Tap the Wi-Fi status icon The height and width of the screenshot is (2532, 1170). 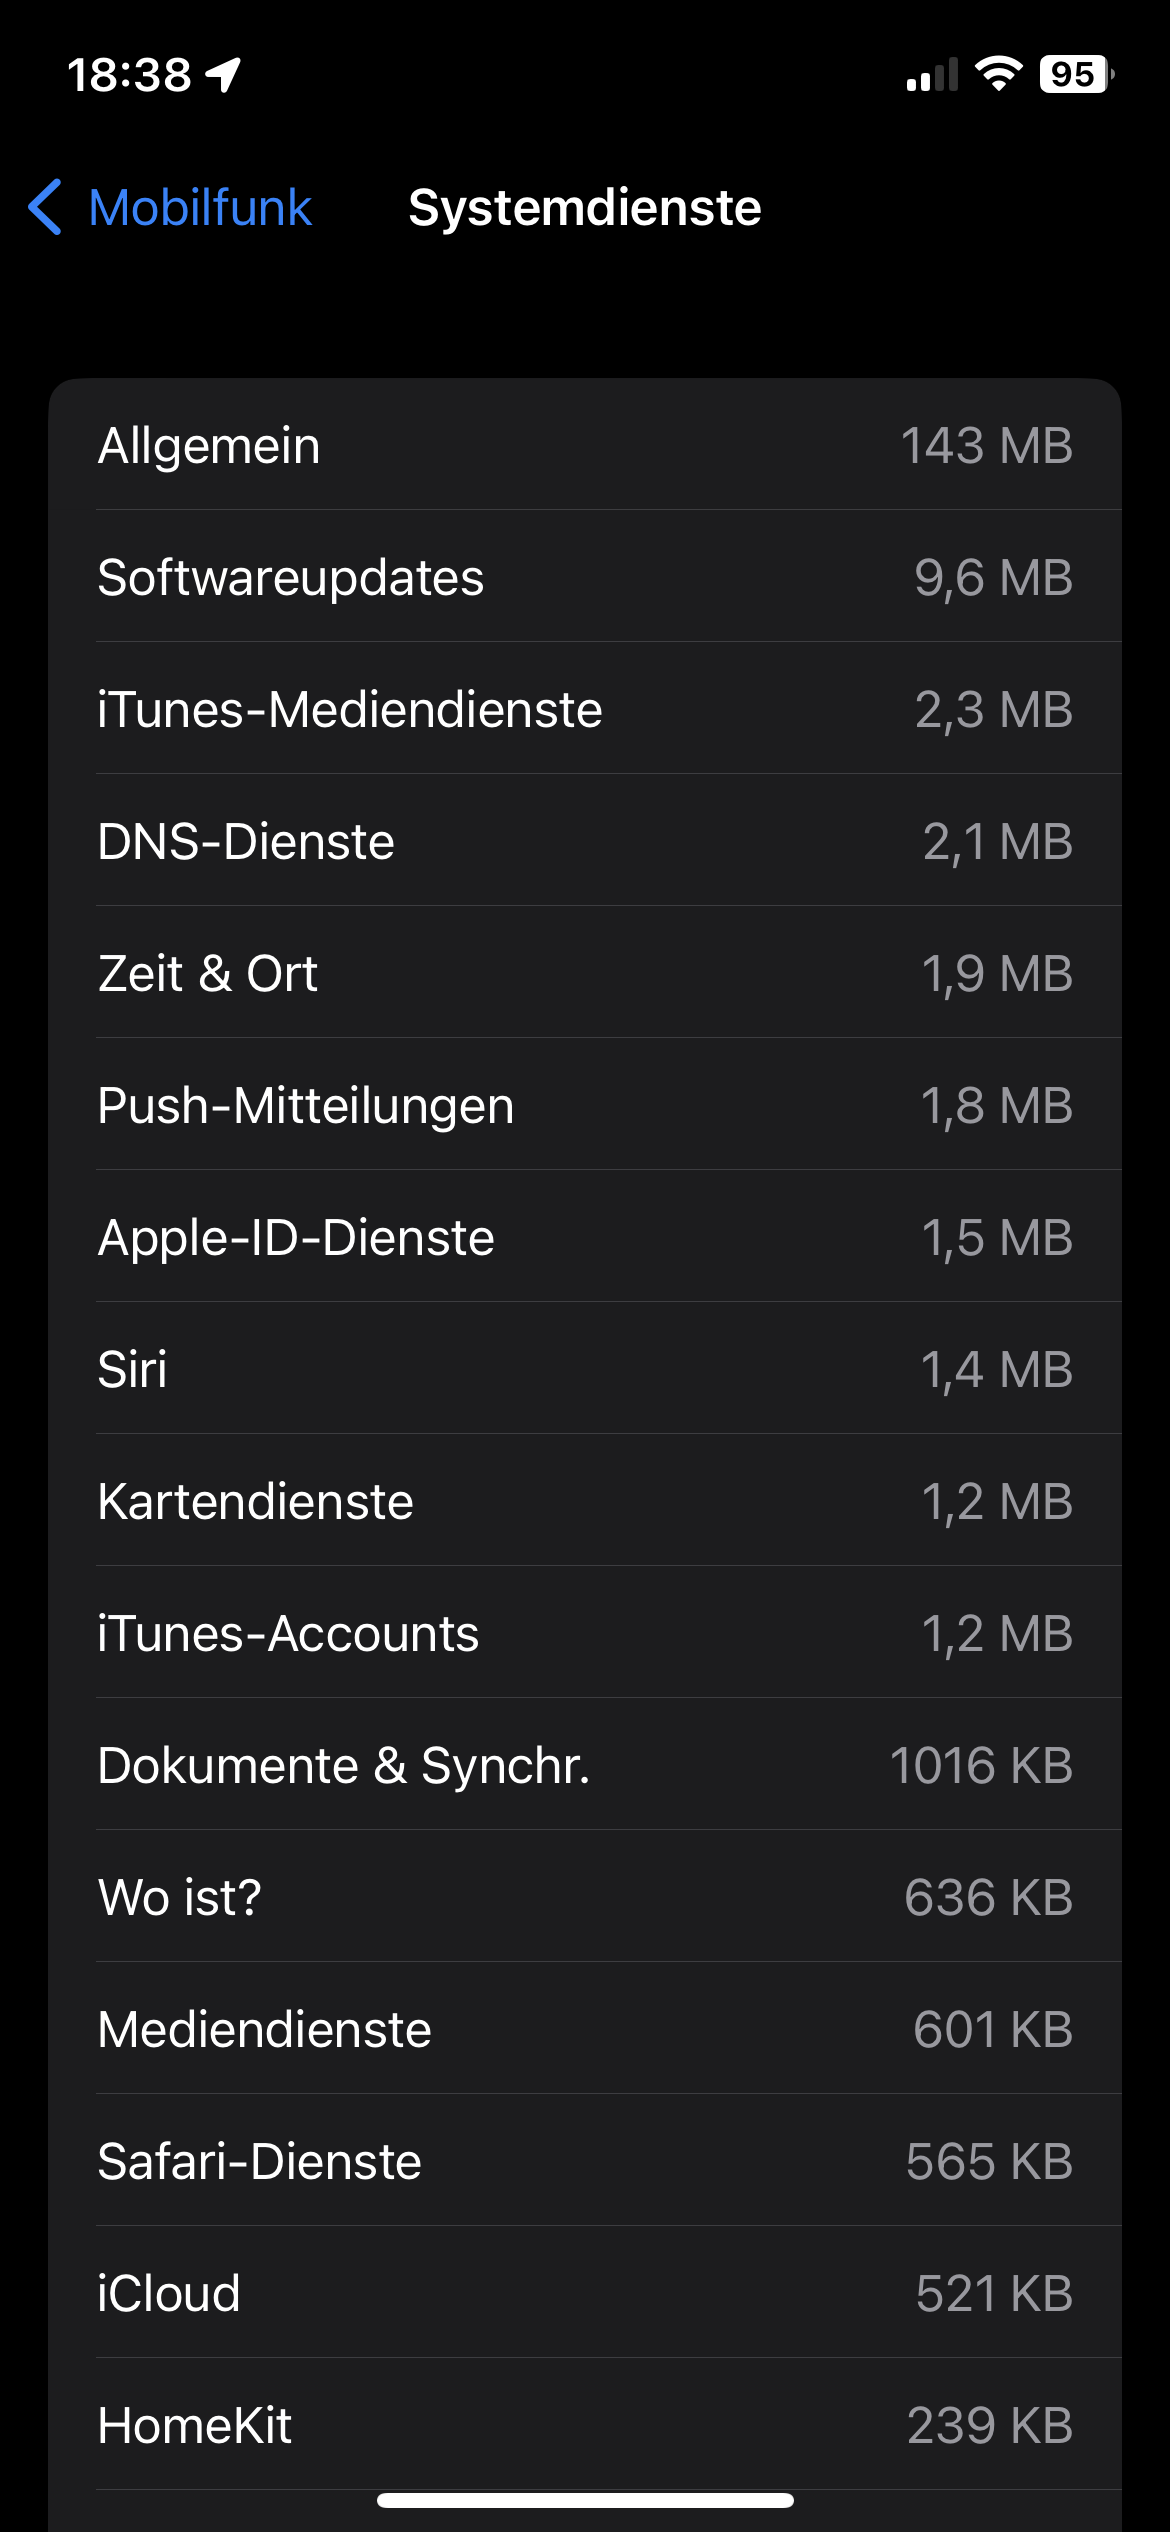(997, 74)
